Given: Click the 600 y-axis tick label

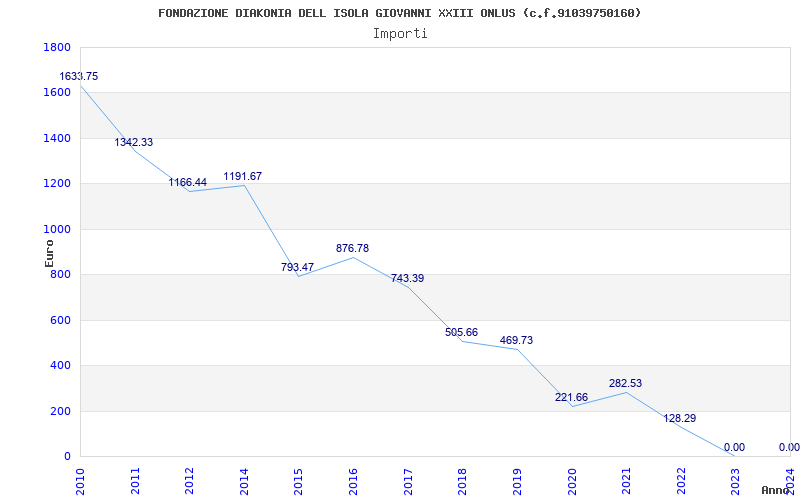Looking at the screenshot, I should [x=61, y=320].
